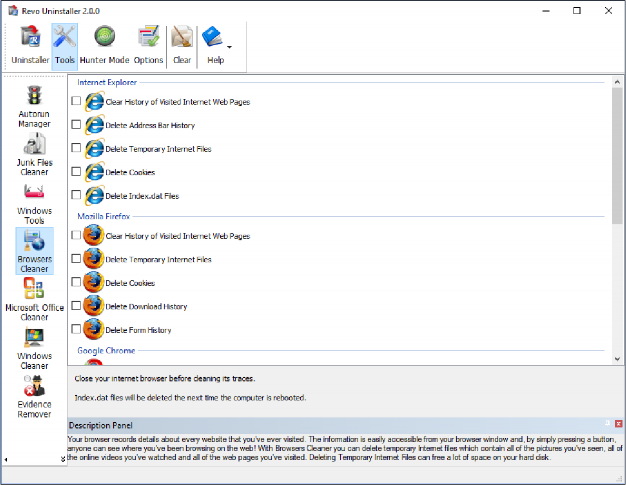Check Firefox Delete Download History
Screen dimensions: 626x485
point(76,306)
